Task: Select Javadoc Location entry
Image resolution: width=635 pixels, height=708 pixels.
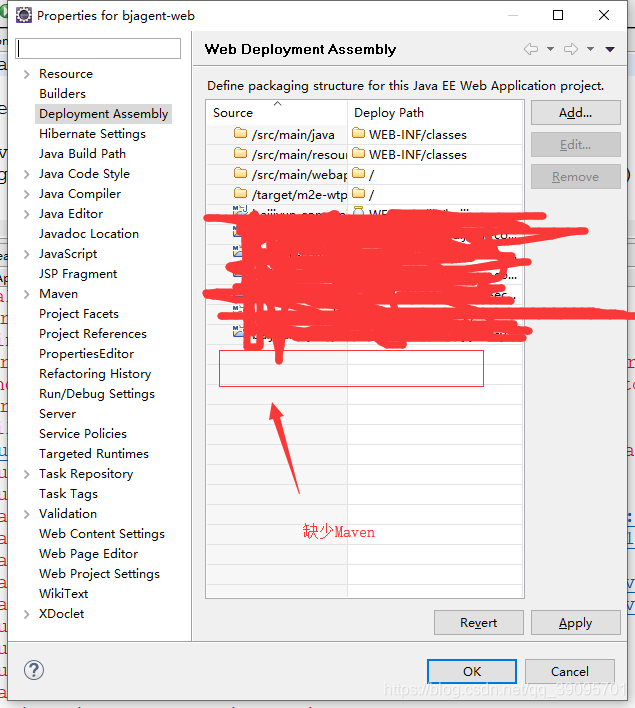Action: click(x=89, y=233)
